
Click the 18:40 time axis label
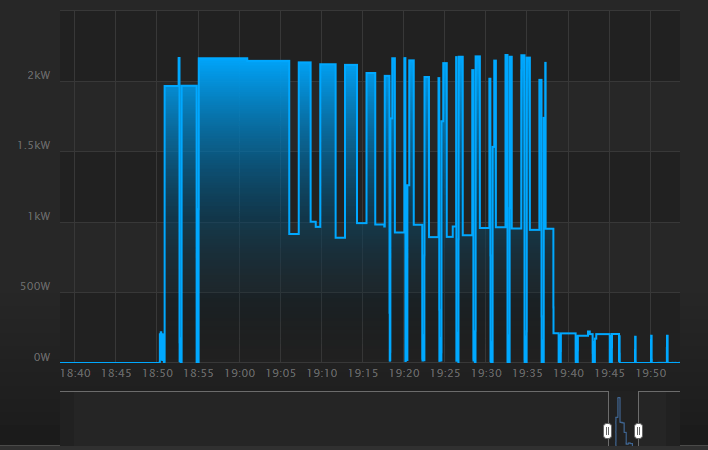click(x=75, y=373)
